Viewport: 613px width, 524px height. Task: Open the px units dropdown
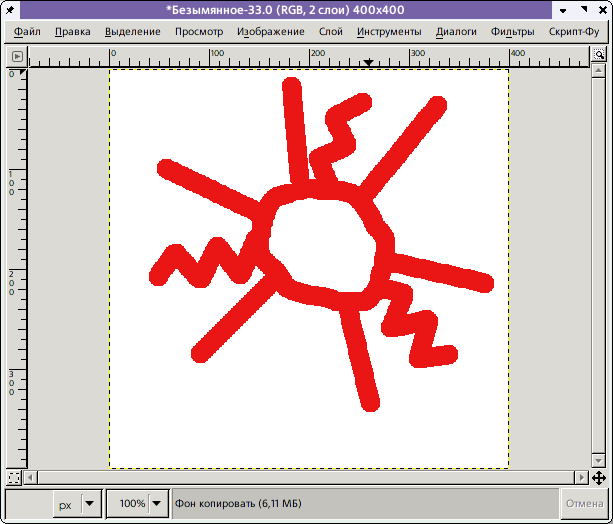tap(90, 504)
